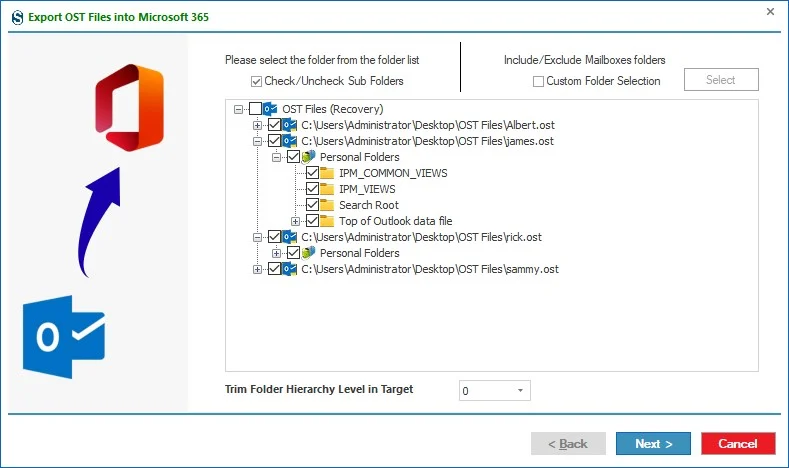Collapse the OST Files (Recovery) root node

coord(239,109)
